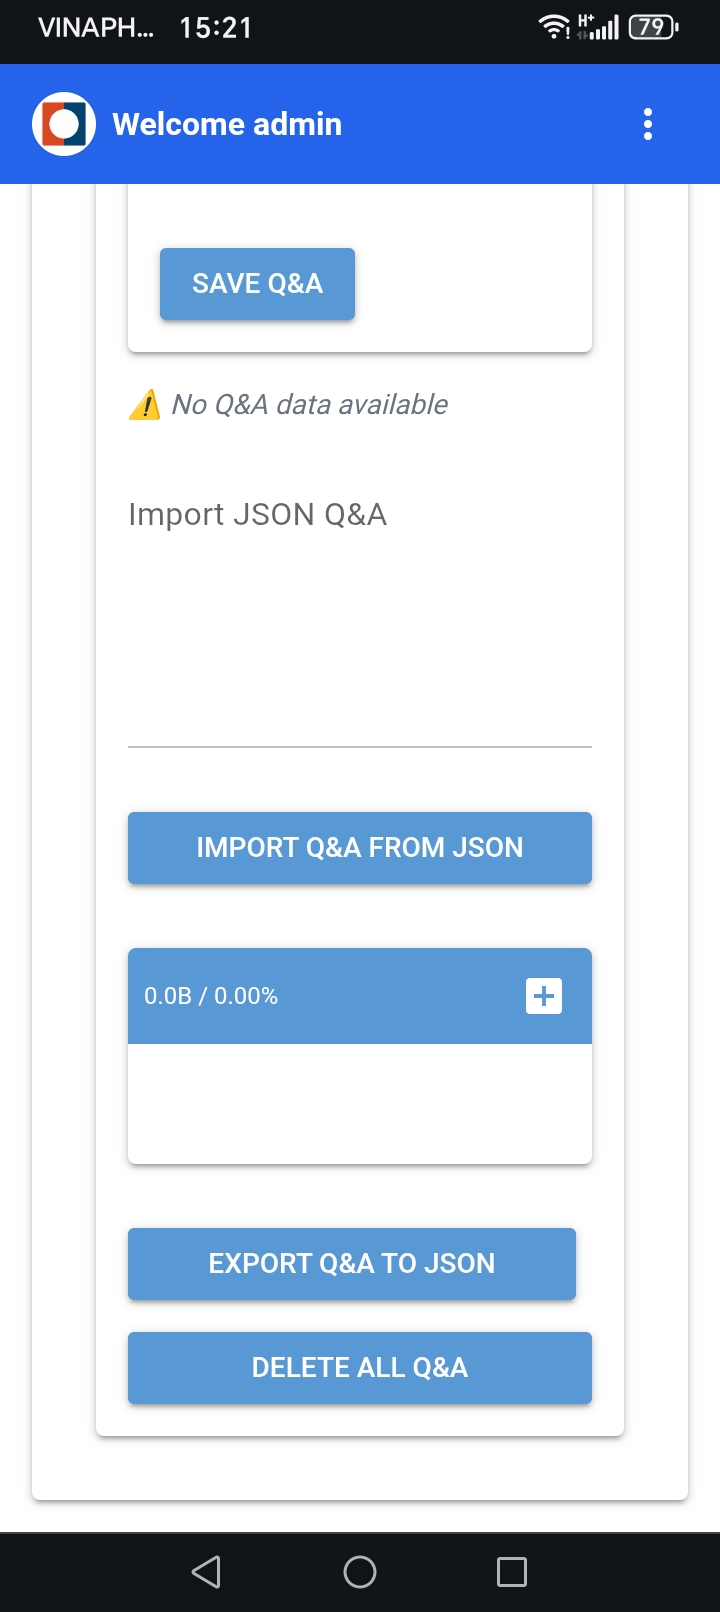Open recent apps with square button
Image resolution: width=720 pixels, height=1612 pixels.
tap(512, 1572)
